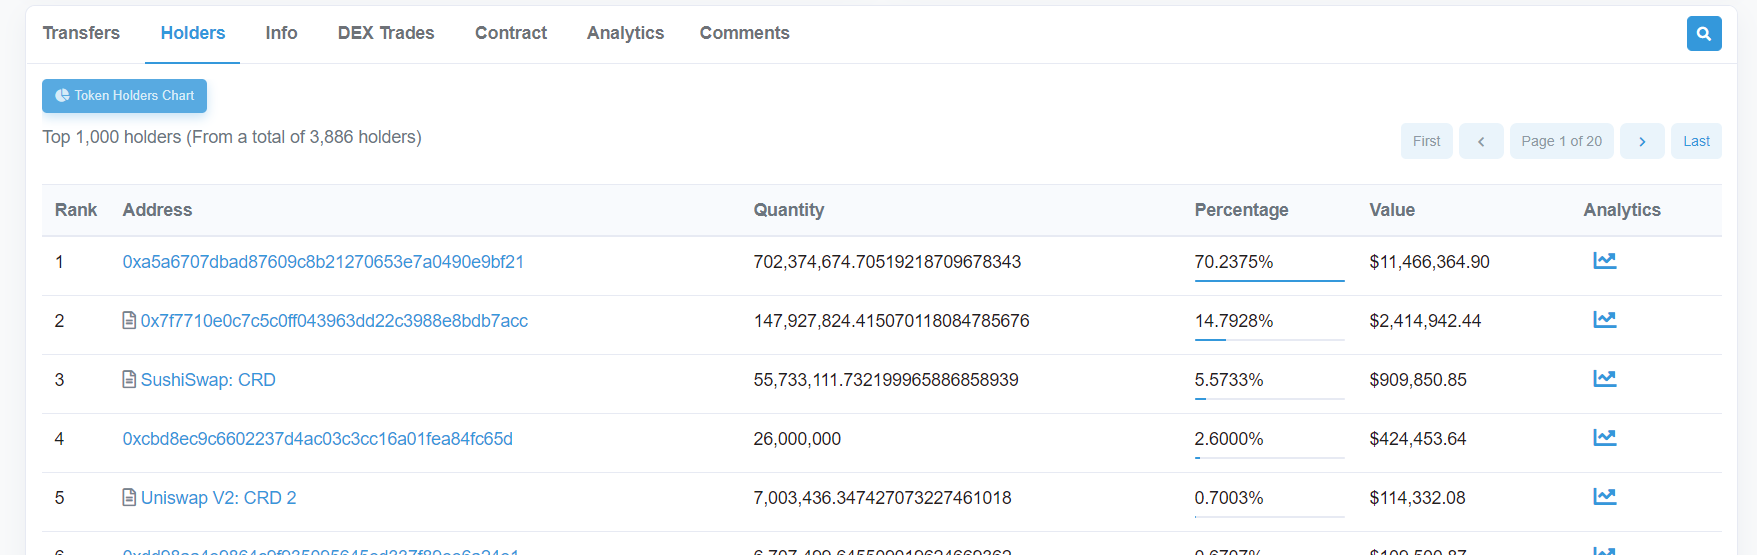This screenshot has width=1757, height=555.
Task: Go to next page using right chevron
Action: [x=1641, y=142]
